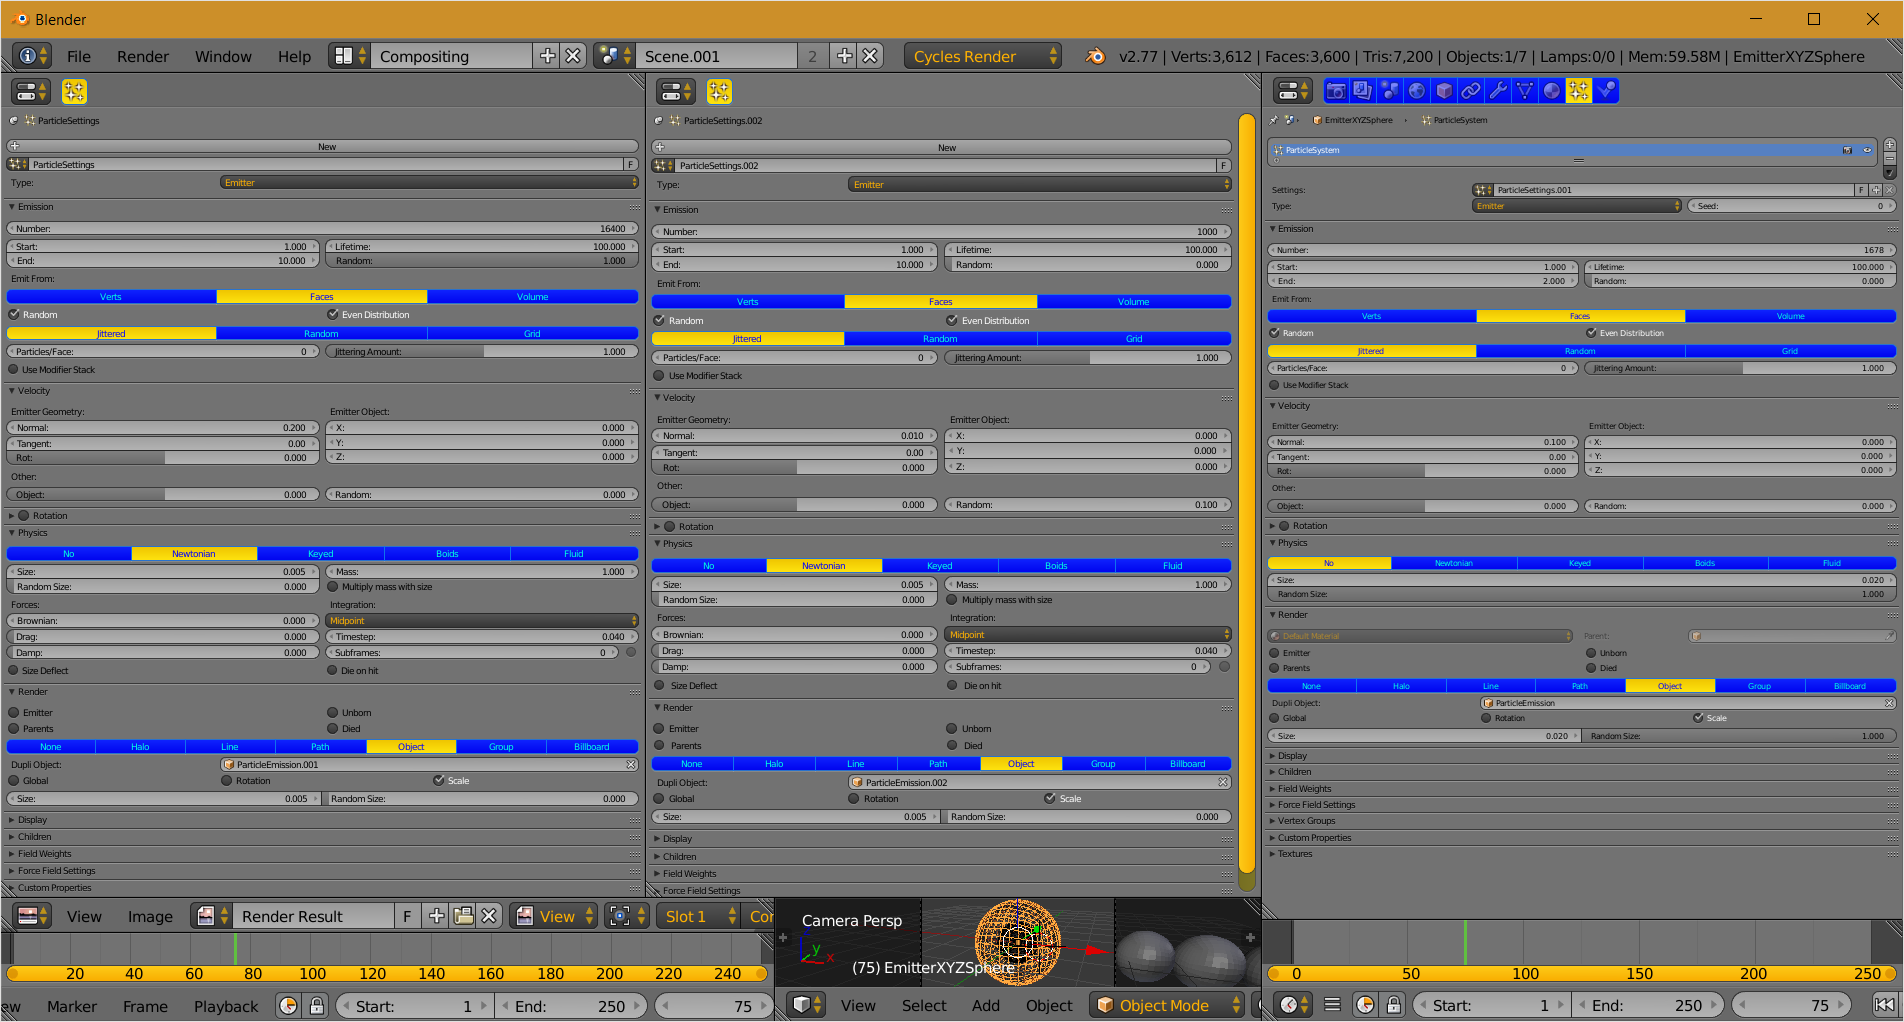Screen dimensions: 1904x1022
Task: Toggle viewport eye icon on ParticleSystem row
Action: tap(1866, 150)
